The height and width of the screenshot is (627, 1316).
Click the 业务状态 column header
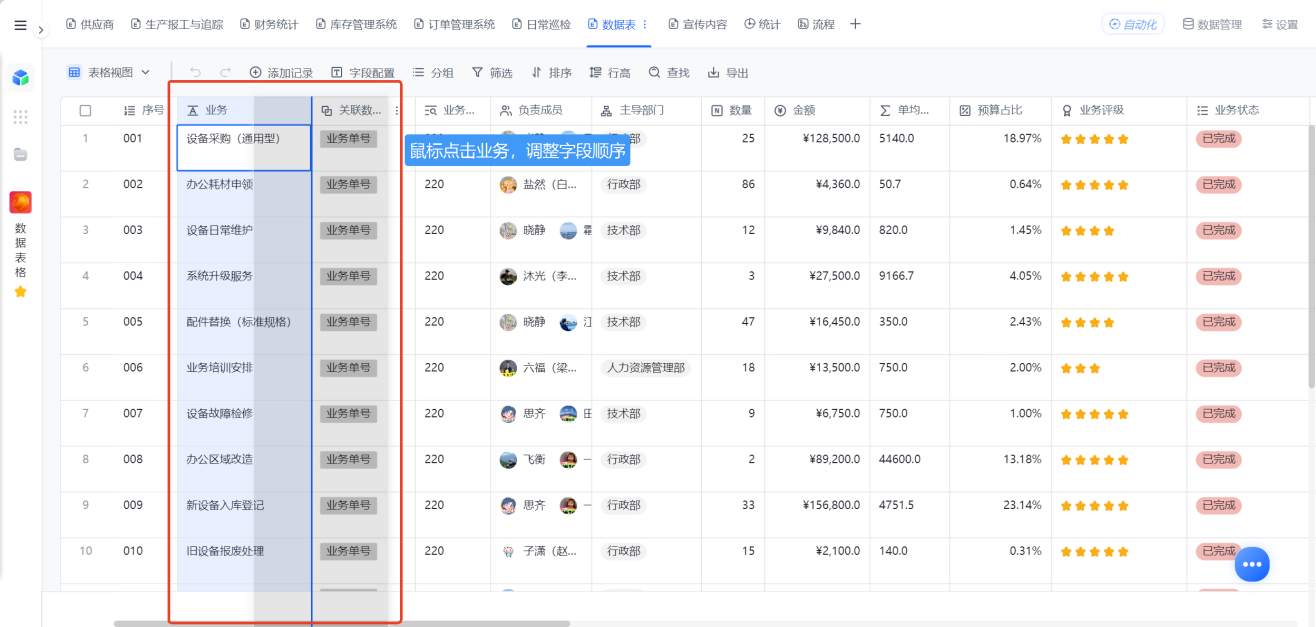1247,110
